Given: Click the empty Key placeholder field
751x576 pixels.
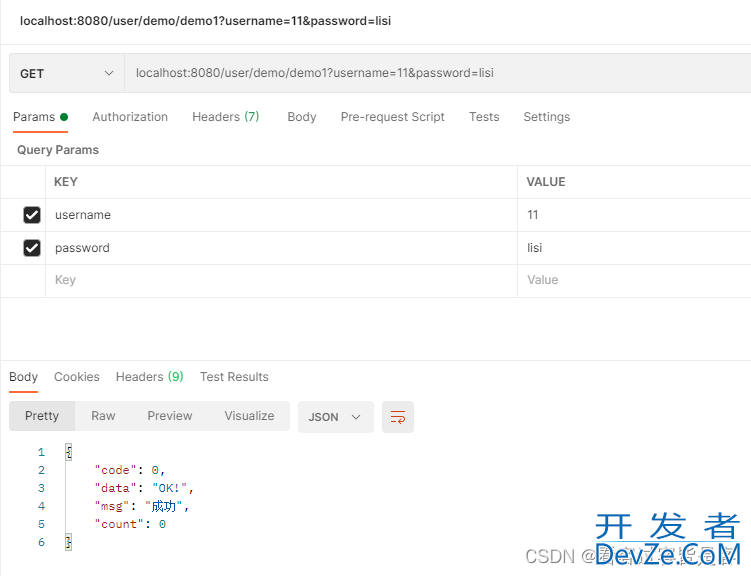Looking at the screenshot, I should click(282, 280).
